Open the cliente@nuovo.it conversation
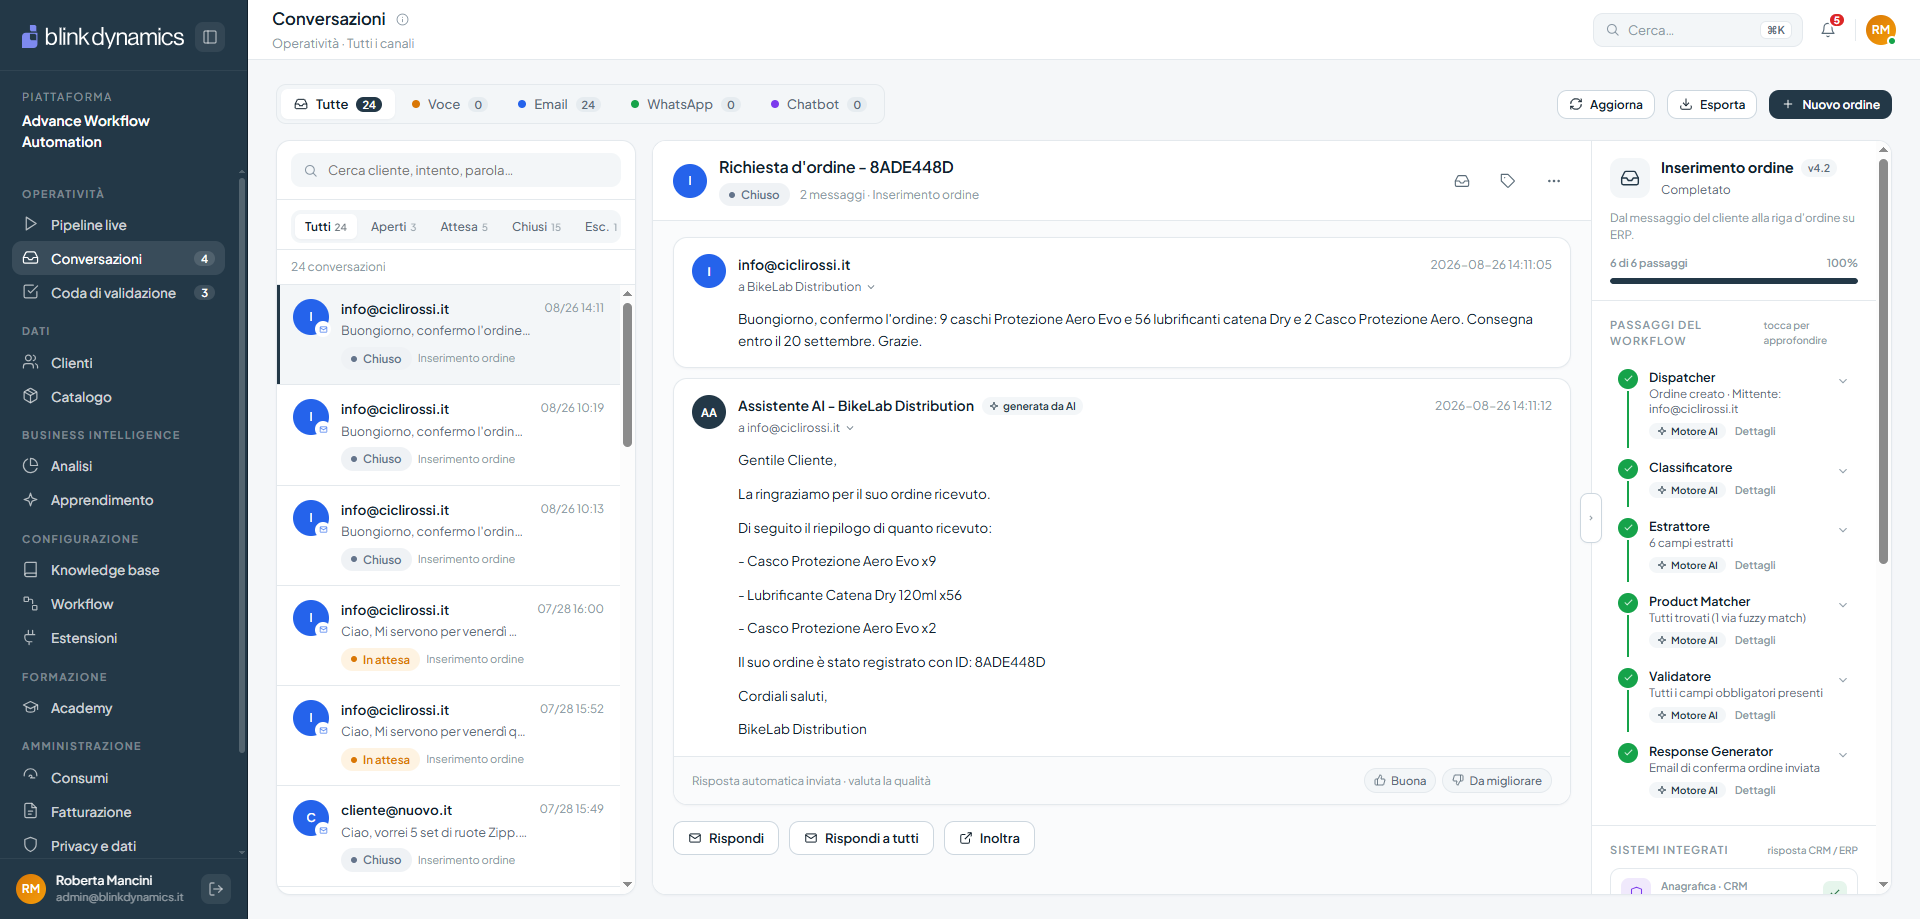The width and height of the screenshot is (1920, 919). tap(449, 836)
